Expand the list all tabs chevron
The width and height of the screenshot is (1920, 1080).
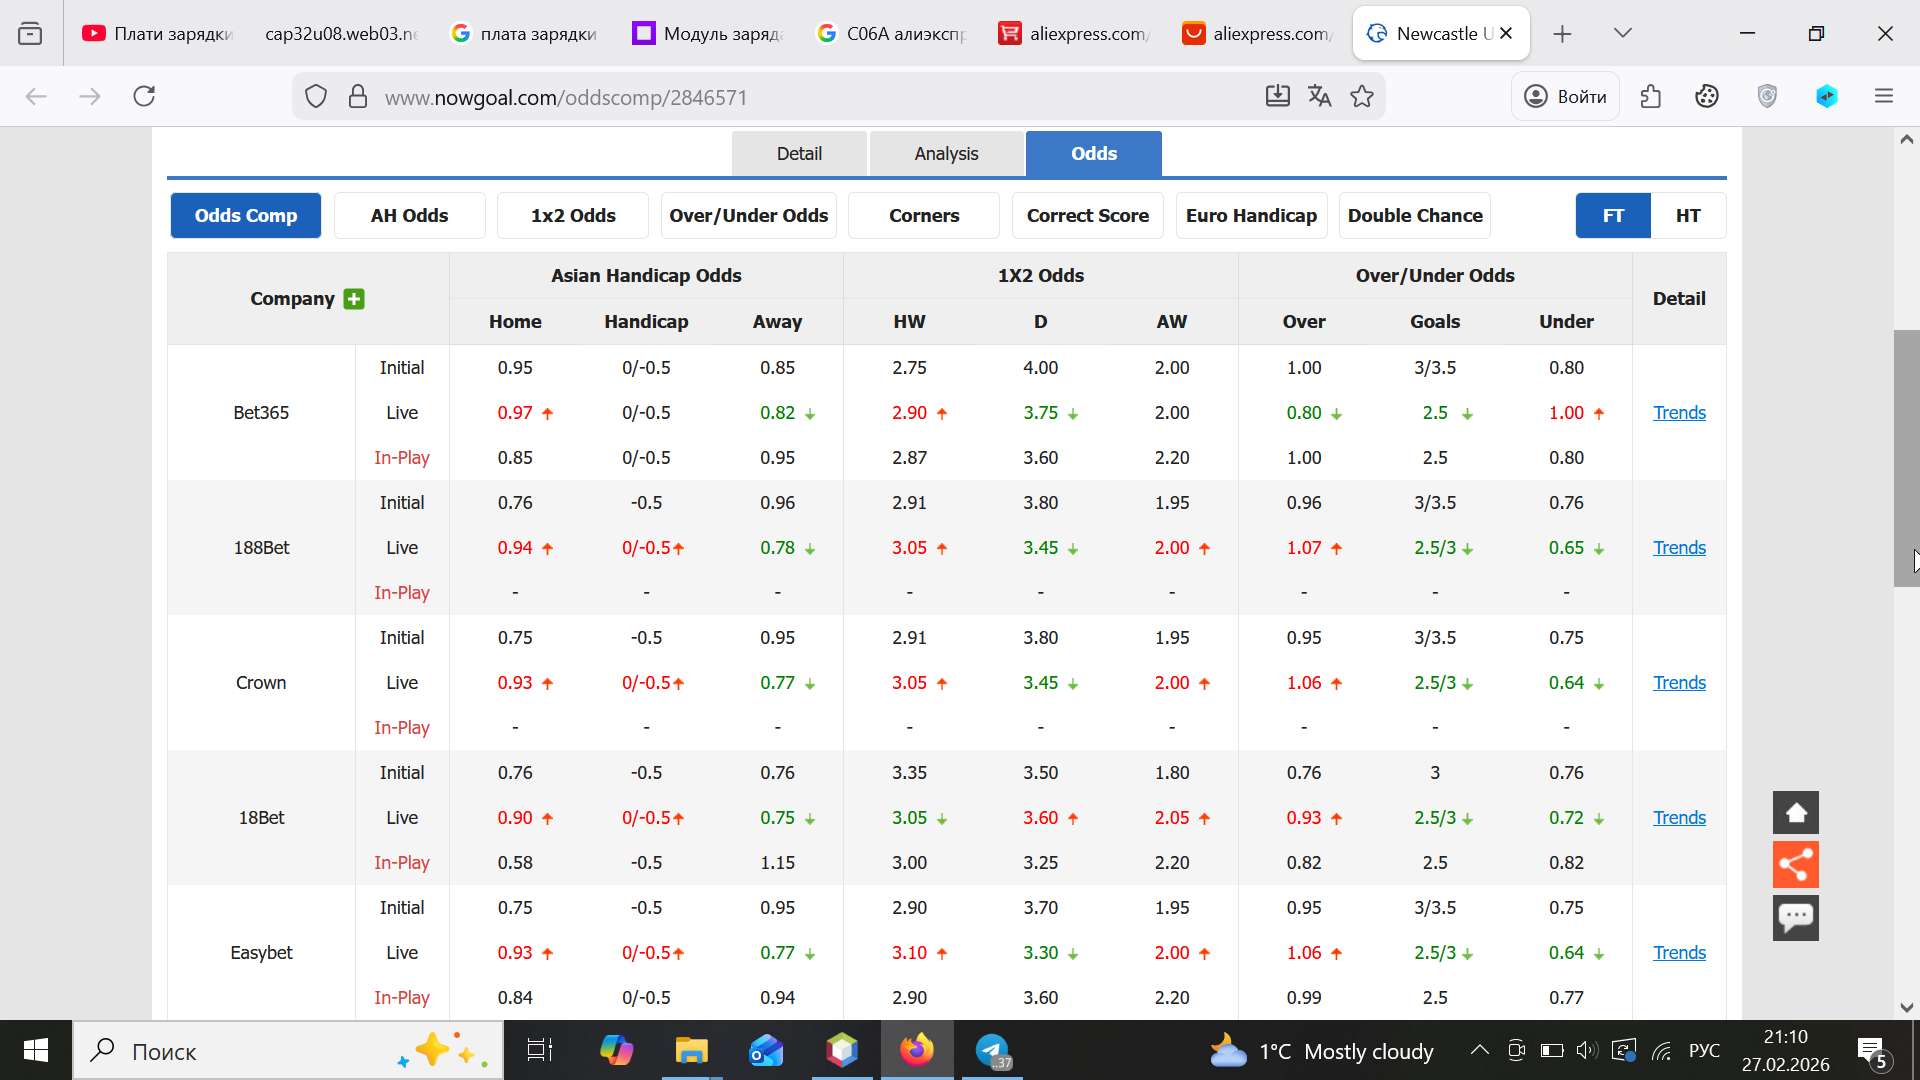[x=1622, y=33]
